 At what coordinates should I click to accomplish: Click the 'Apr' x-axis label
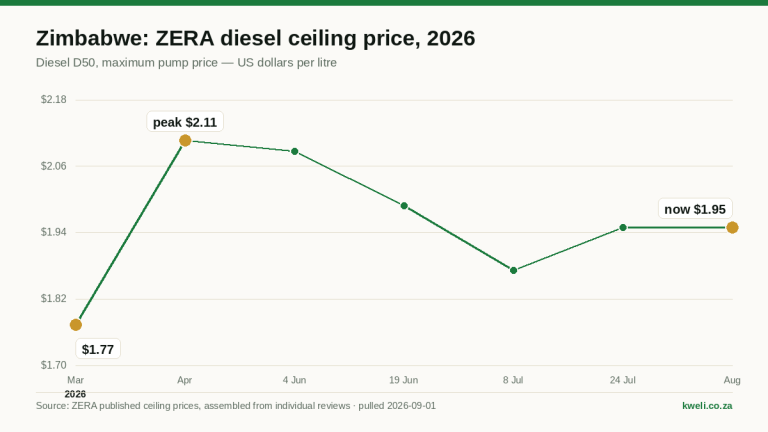tap(185, 380)
